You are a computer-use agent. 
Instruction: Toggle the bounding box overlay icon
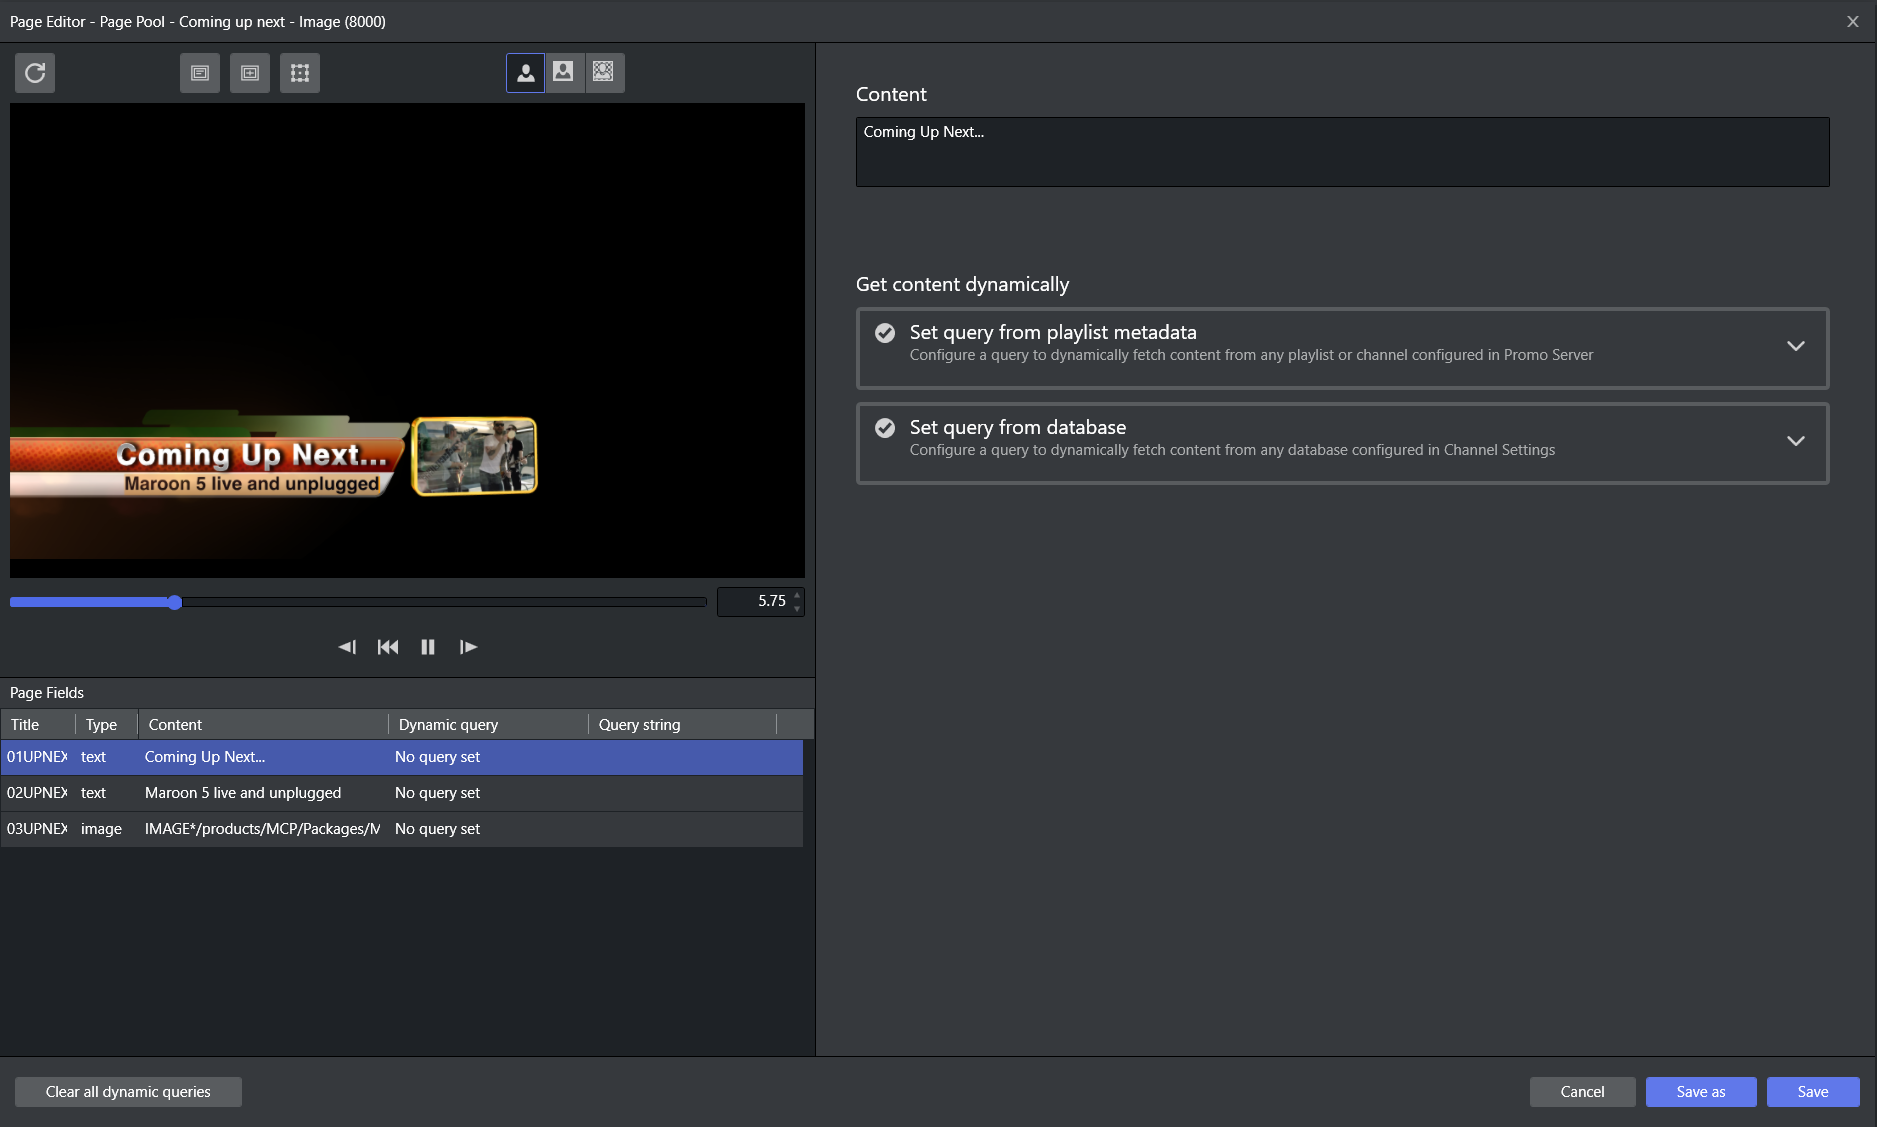[300, 73]
